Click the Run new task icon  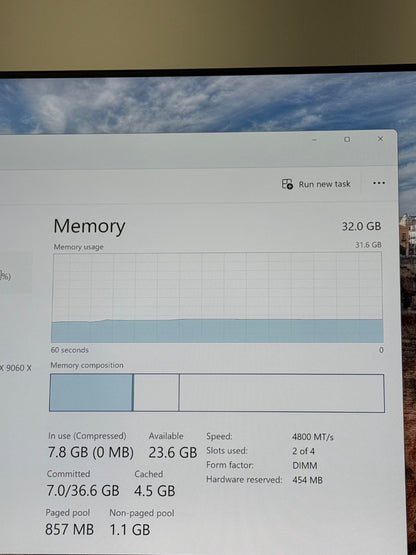(x=287, y=184)
